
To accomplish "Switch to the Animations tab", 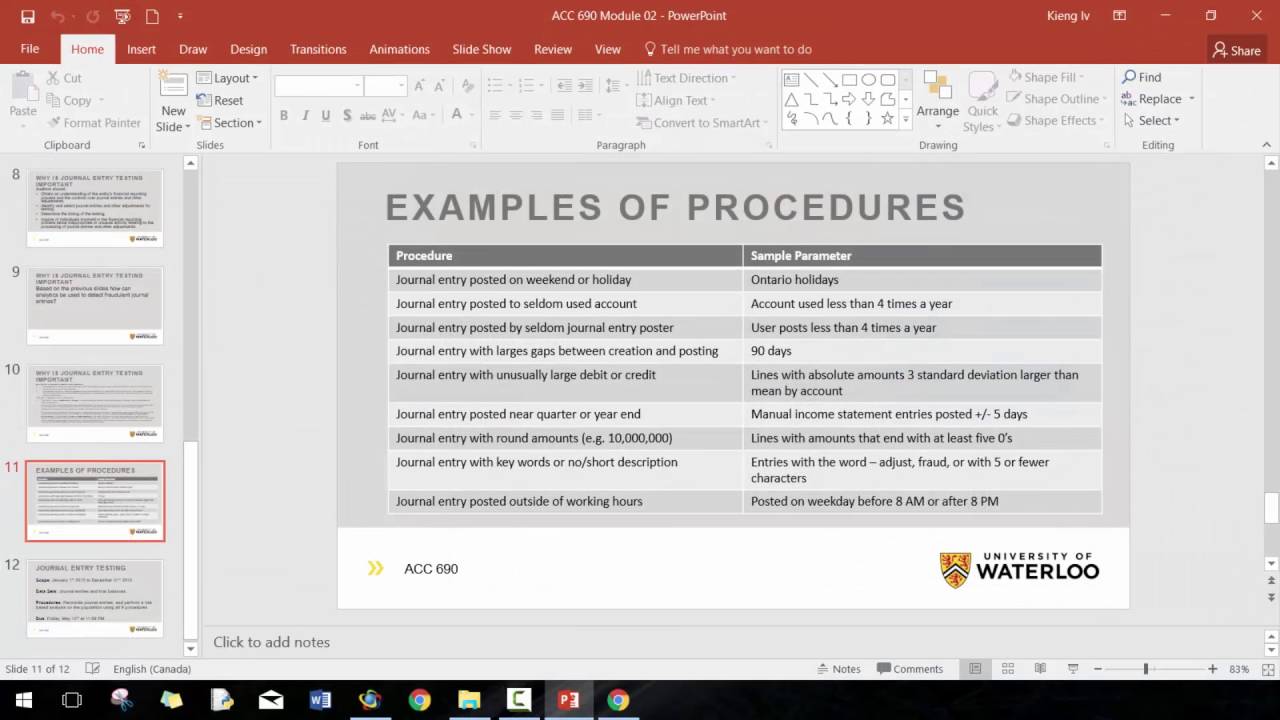I will point(399,49).
